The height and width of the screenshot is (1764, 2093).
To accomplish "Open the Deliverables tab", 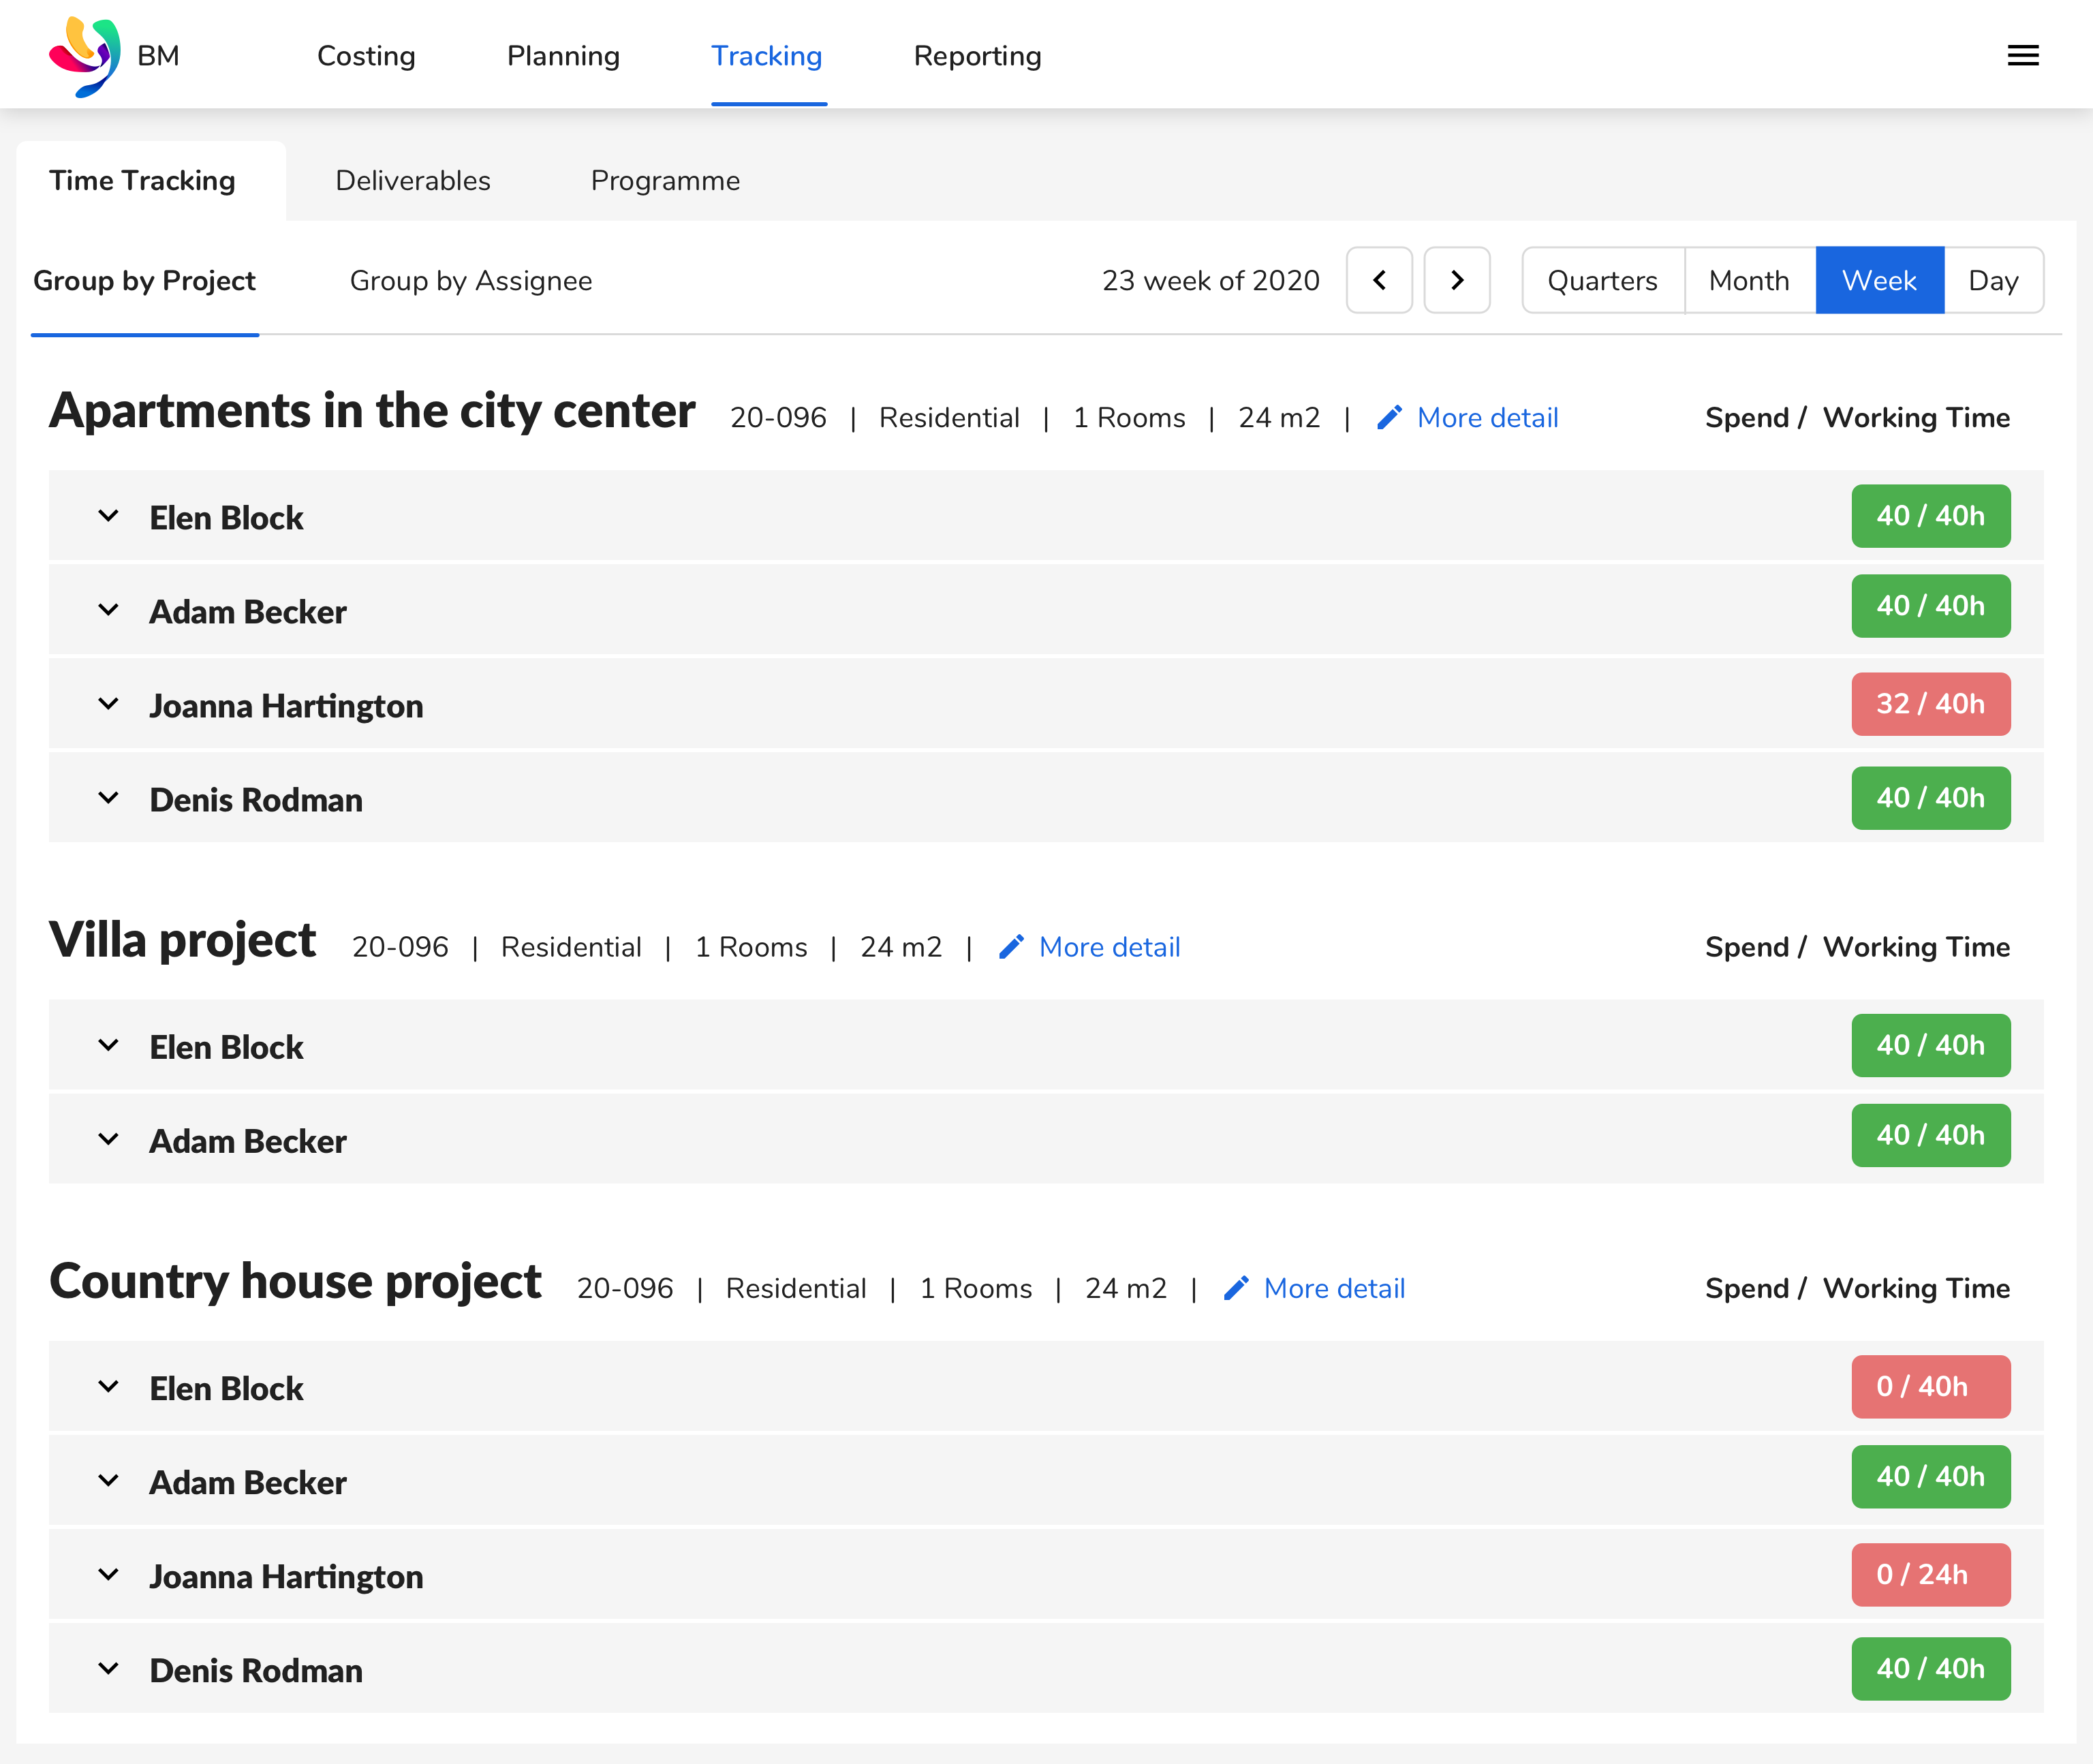I will click(x=412, y=180).
